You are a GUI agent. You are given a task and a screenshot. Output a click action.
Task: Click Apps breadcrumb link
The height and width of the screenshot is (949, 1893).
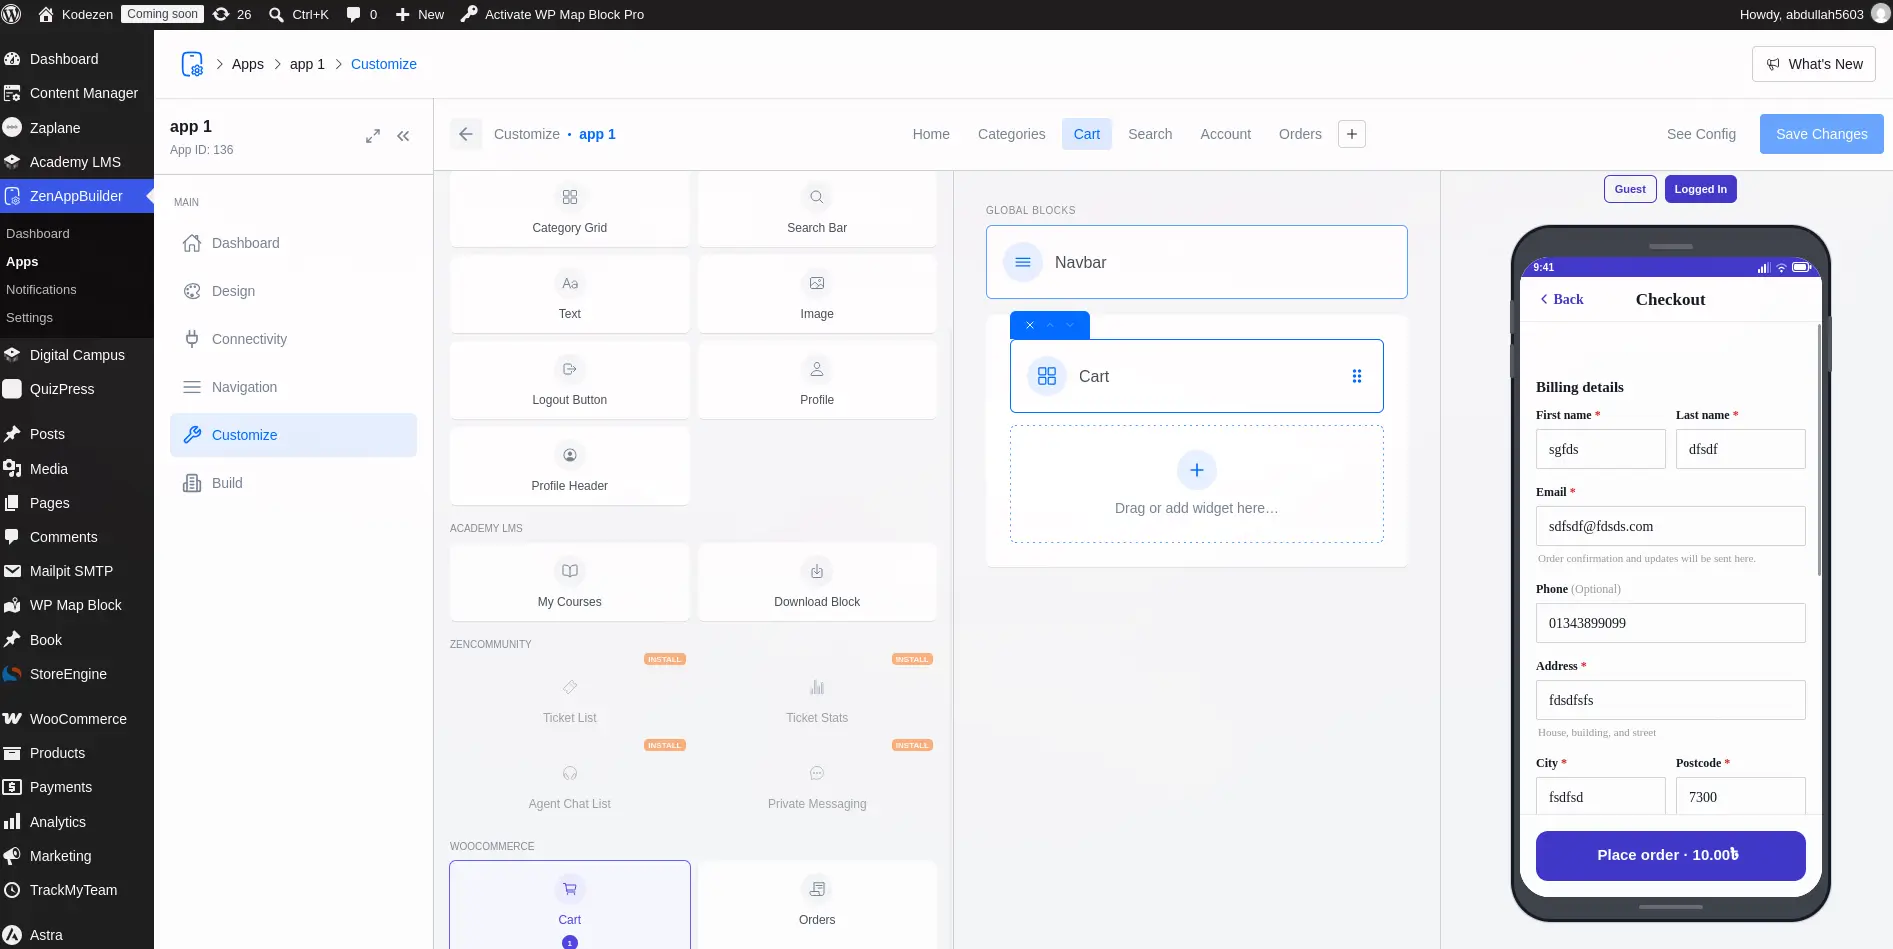[x=248, y=64]
